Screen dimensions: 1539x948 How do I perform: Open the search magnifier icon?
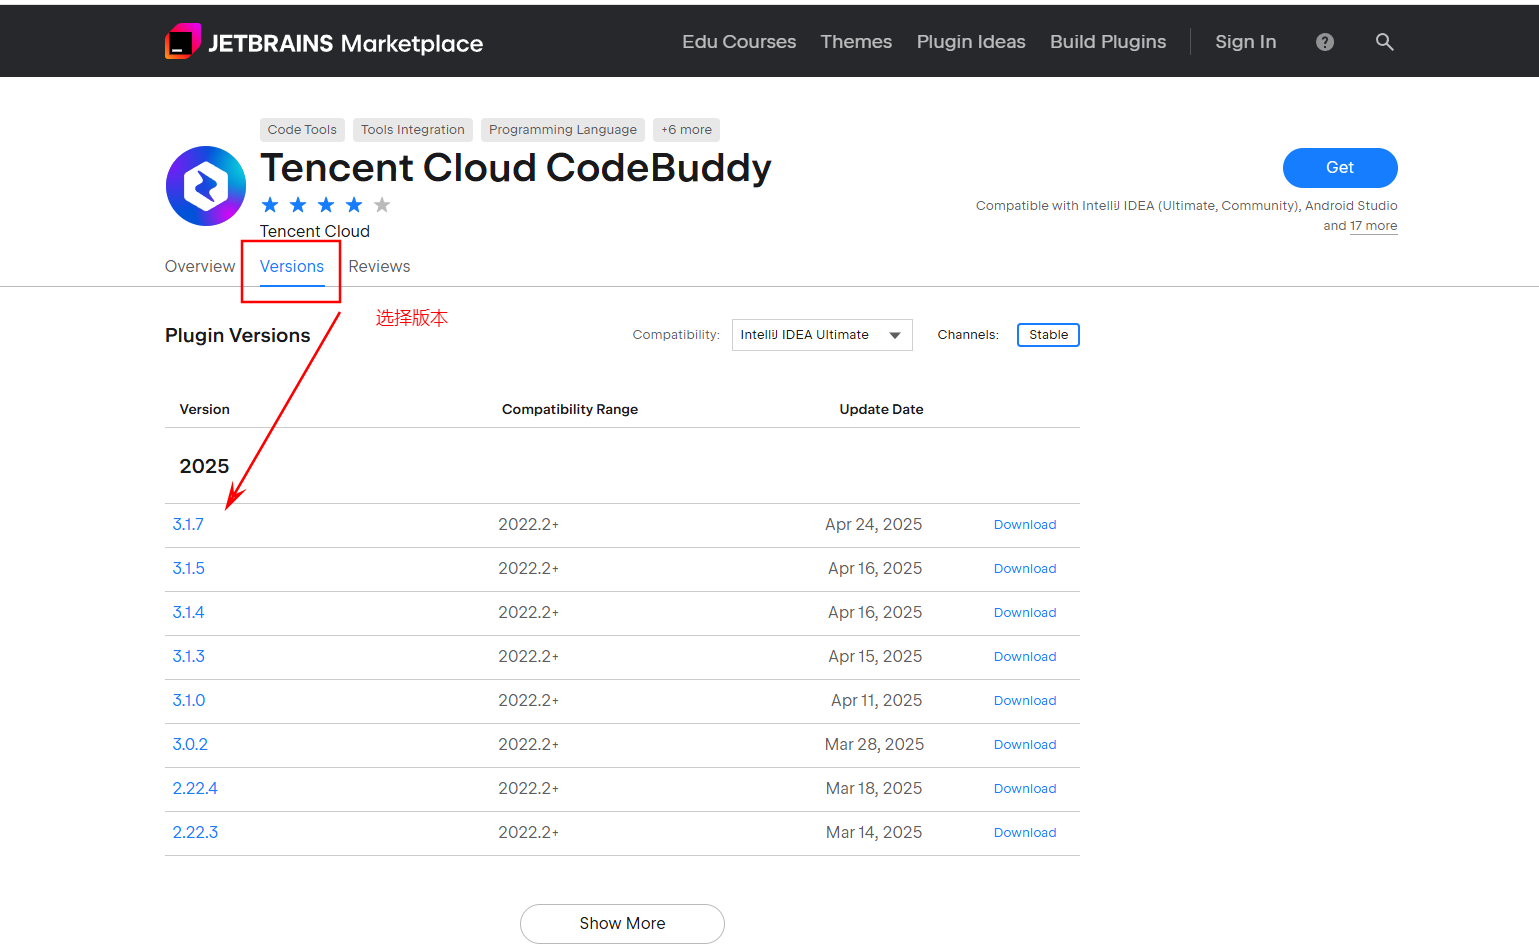pos(1385,42)
